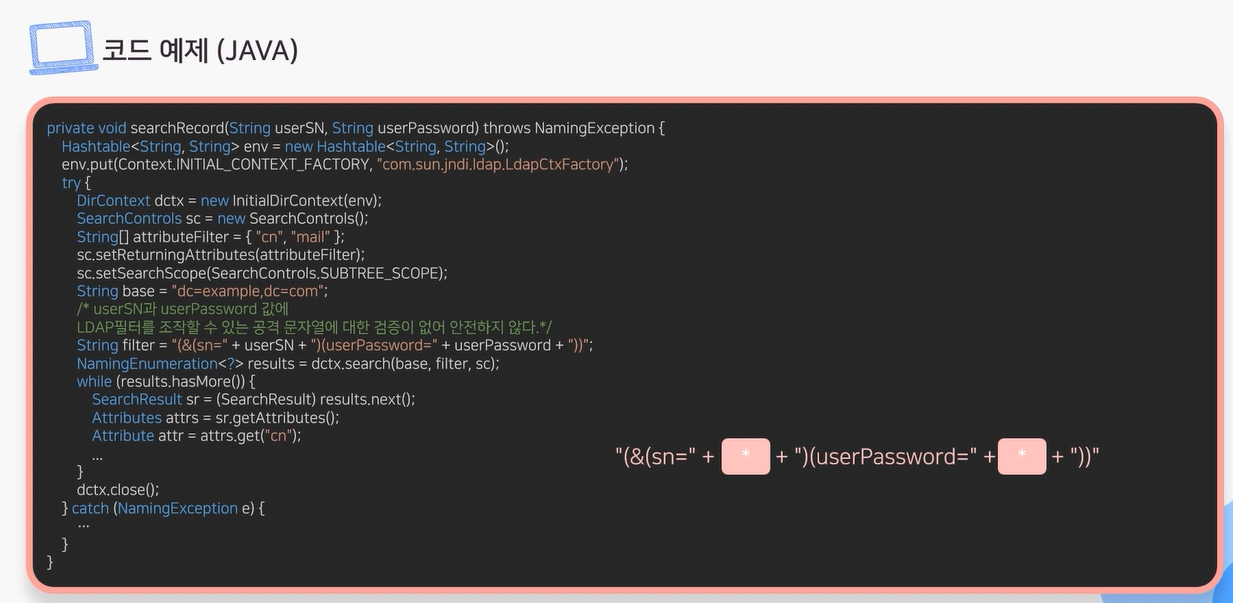Click the first pink asterisk box

pyautogui.click(x=746, y=456)
